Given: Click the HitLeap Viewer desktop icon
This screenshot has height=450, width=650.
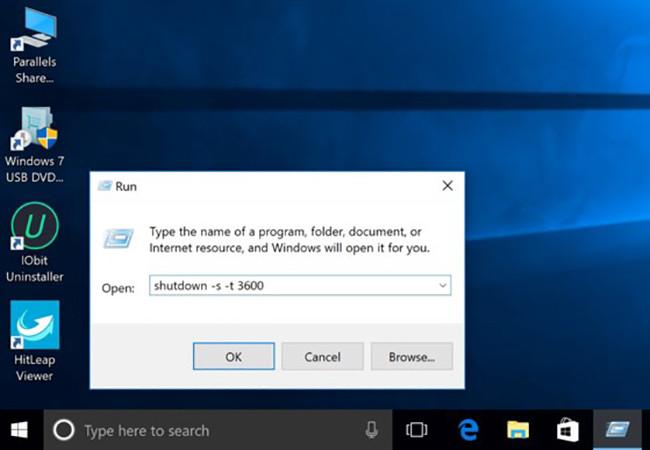Looking at the screenshot, I should coord(34,326).
